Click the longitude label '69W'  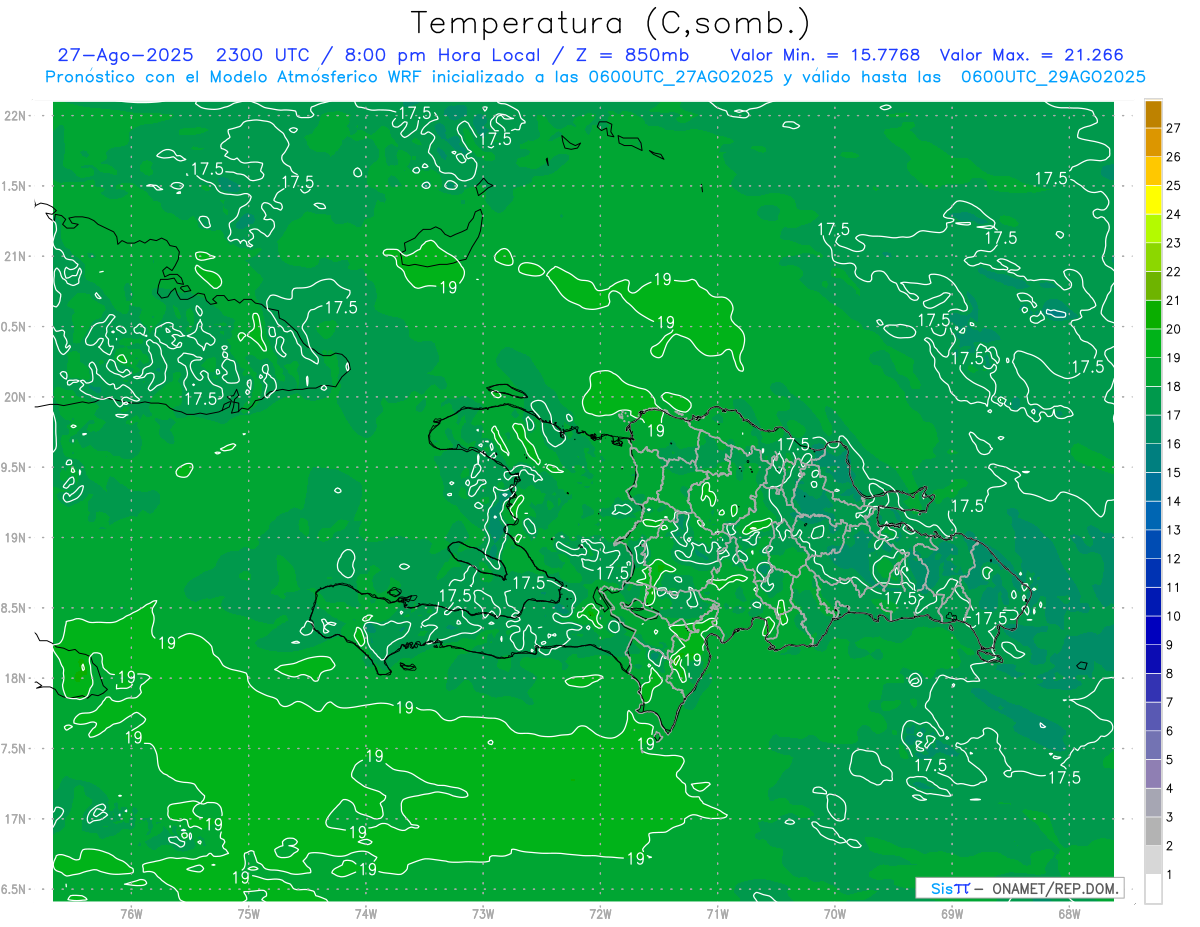[952, 914]
